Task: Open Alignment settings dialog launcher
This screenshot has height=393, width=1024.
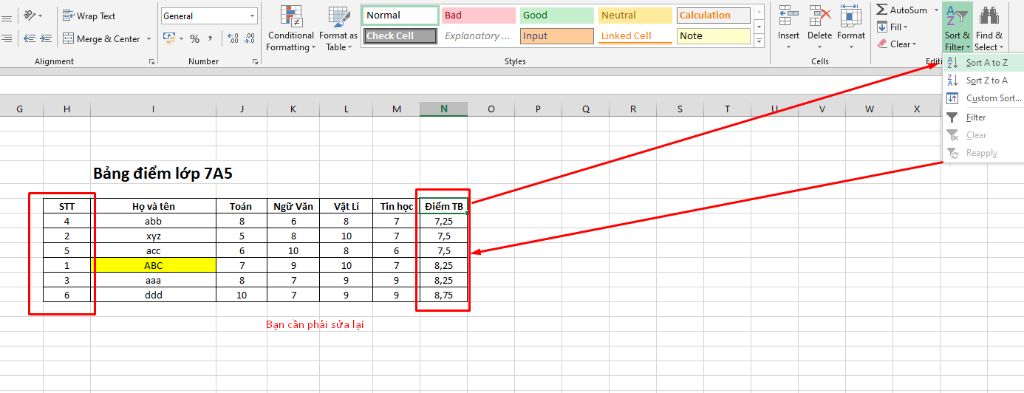Action: (x=152, y=61)
